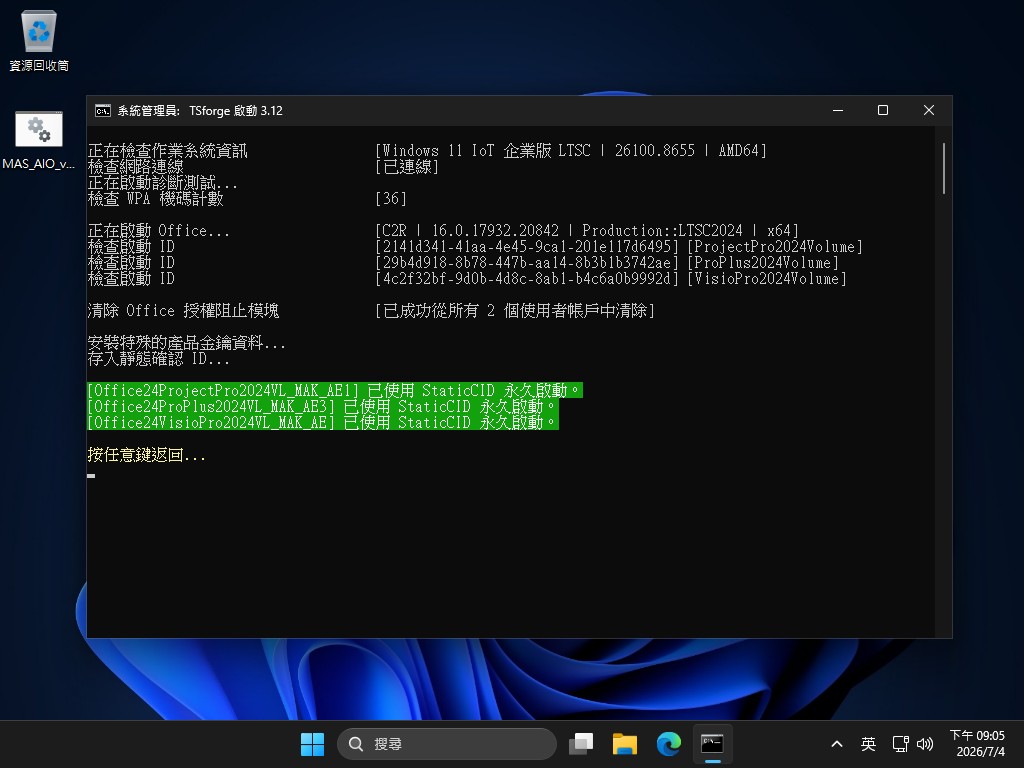Click the console icon in the title bar
The width and height of the screenshot is (1024, 768).
point(103,110)
